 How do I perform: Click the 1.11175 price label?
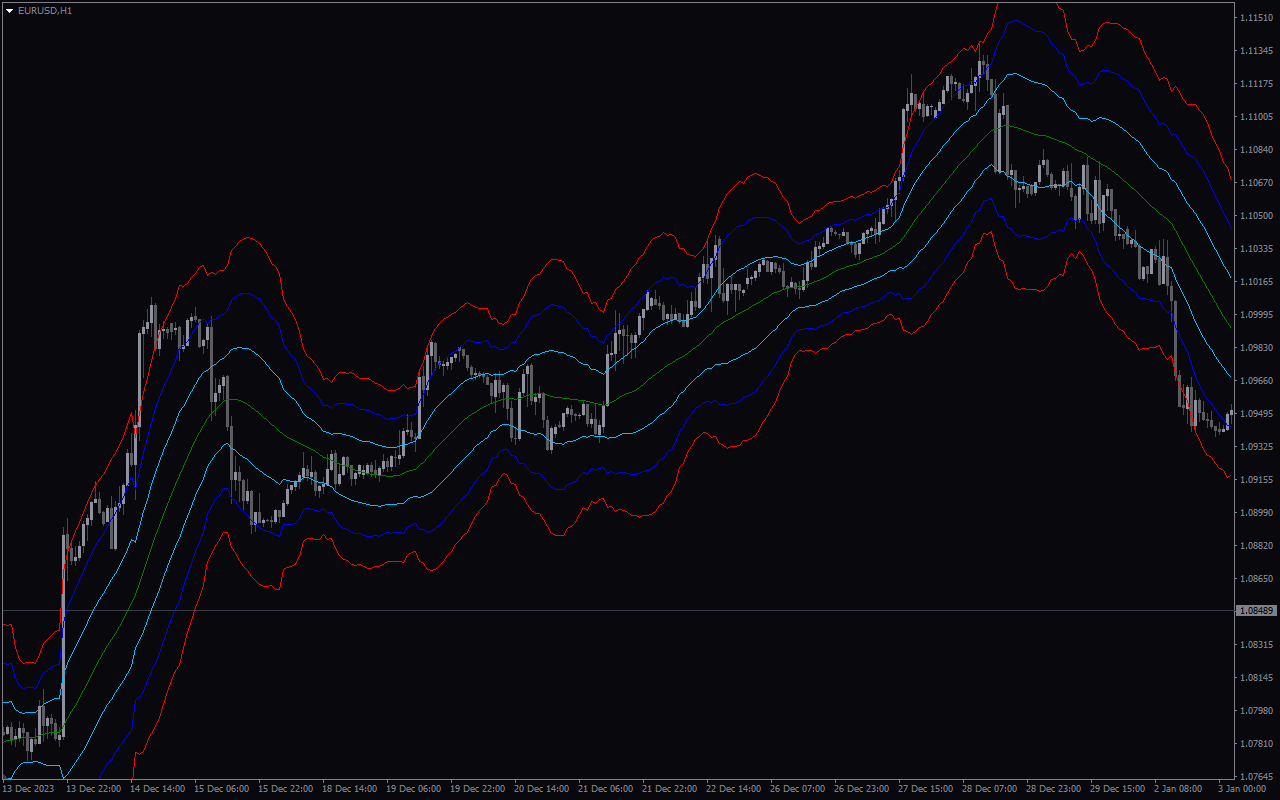pos(1256,84)
